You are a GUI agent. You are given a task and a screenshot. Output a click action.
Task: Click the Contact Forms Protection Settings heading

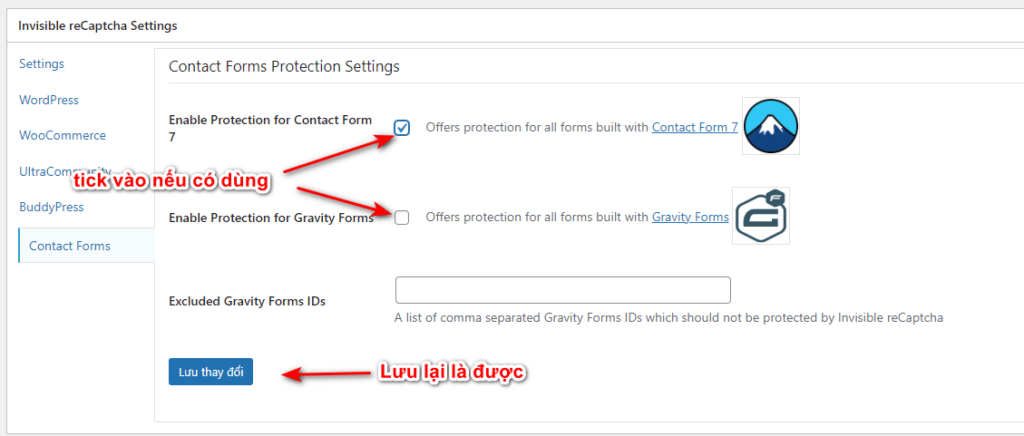pos(284,67)
